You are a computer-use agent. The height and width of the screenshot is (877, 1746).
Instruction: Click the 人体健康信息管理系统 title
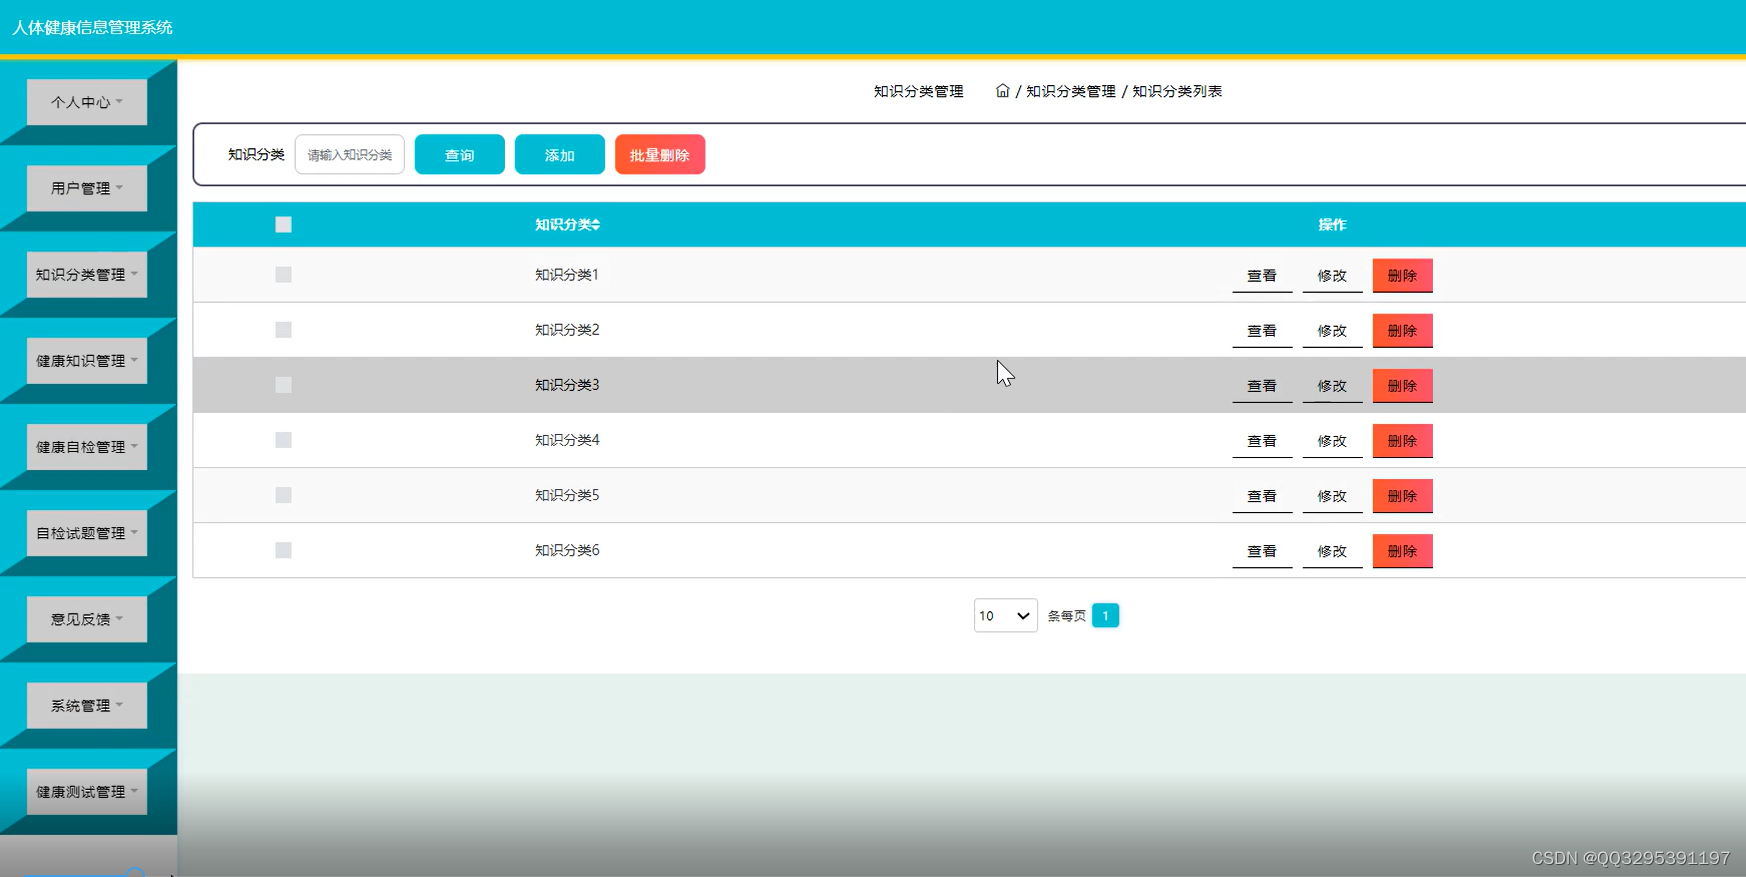click(92, 28)
